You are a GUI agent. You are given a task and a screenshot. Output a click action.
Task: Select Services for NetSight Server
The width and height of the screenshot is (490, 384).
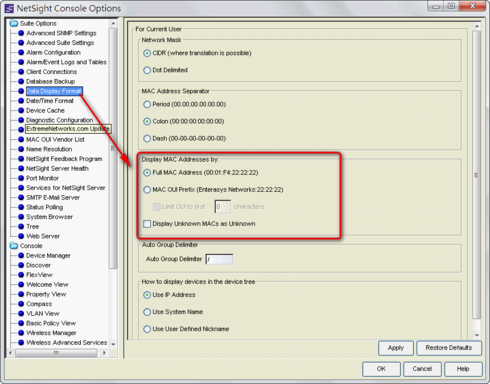point(66,188)
